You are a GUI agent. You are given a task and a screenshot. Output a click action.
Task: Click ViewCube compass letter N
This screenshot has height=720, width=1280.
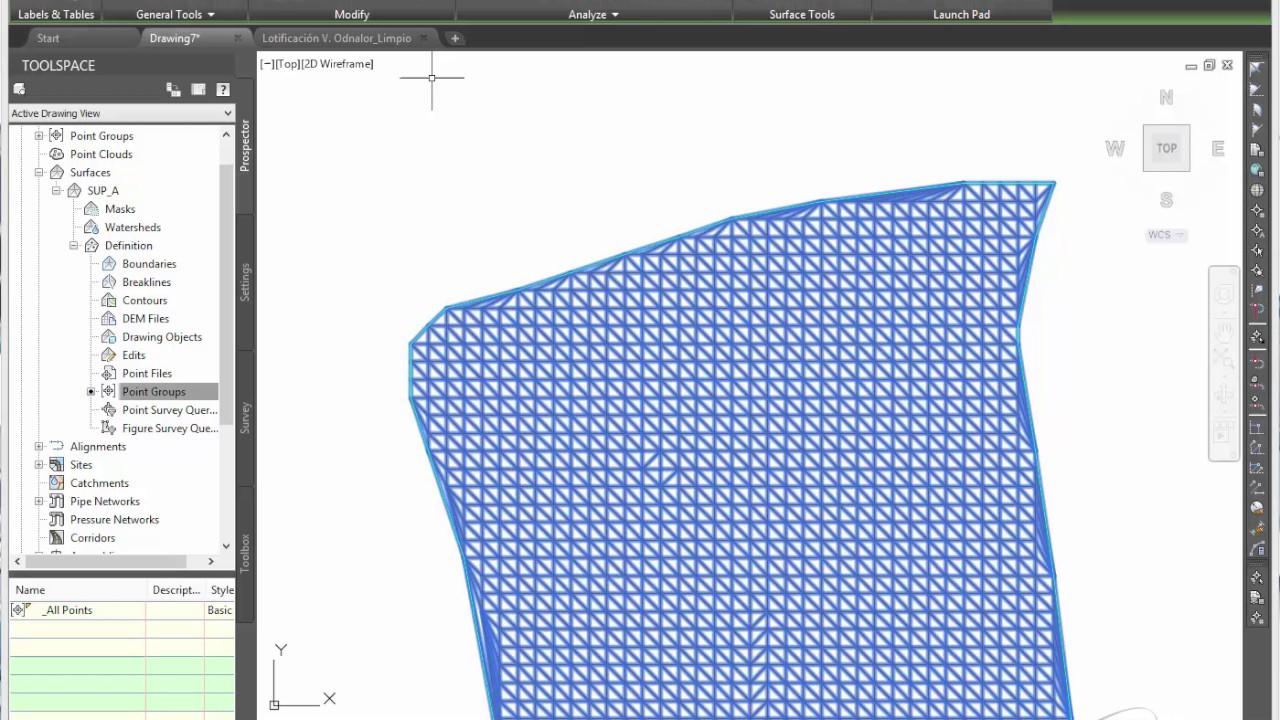click(1166, 97)
